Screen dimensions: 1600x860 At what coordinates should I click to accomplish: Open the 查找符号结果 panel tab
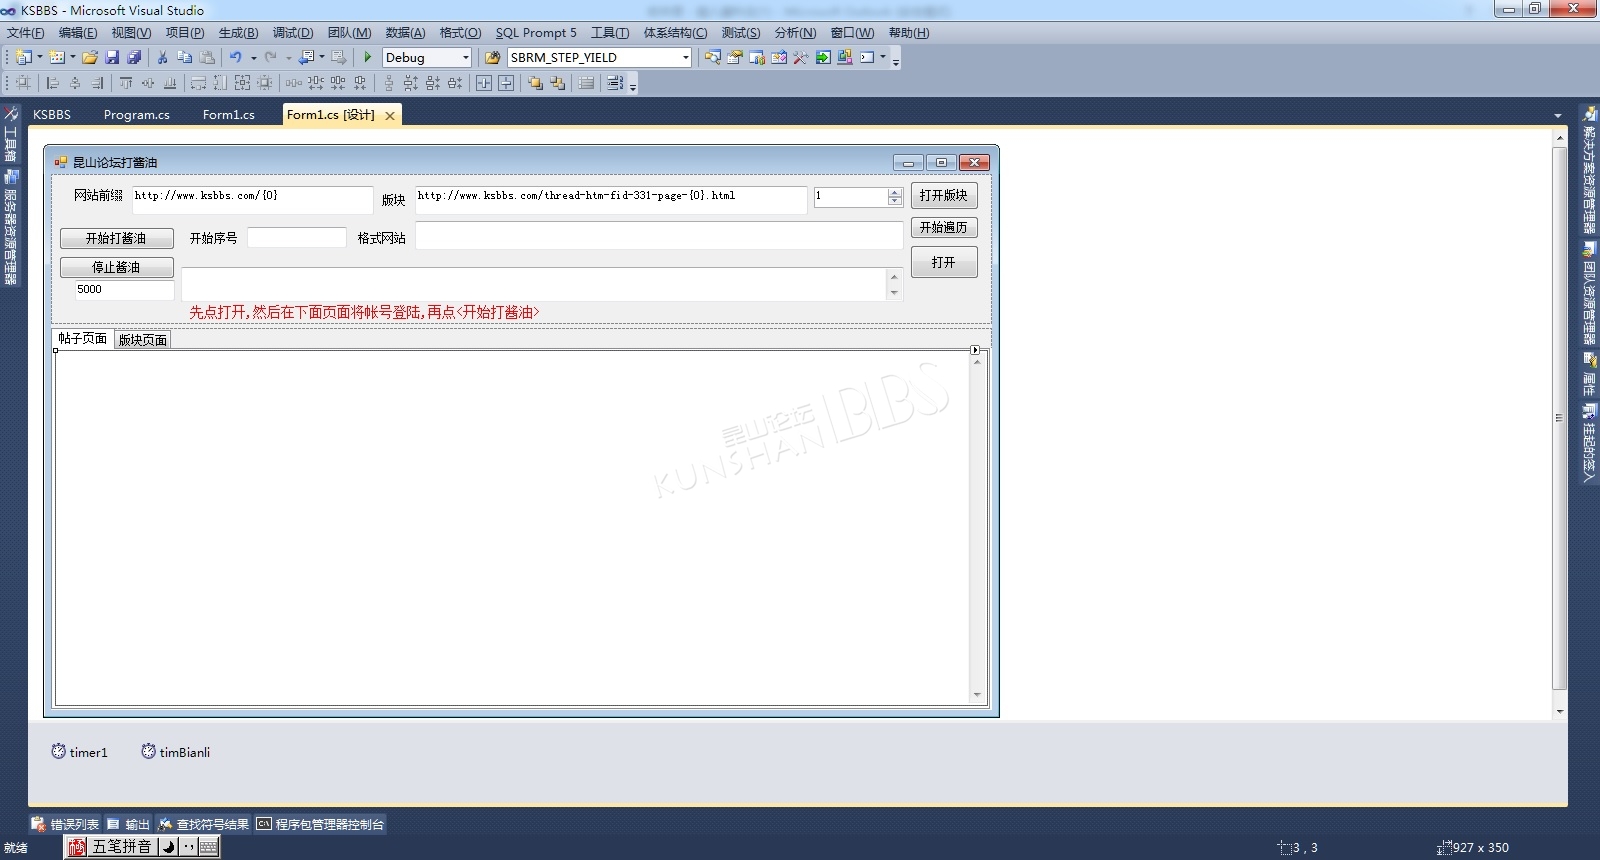coord(203,824)
